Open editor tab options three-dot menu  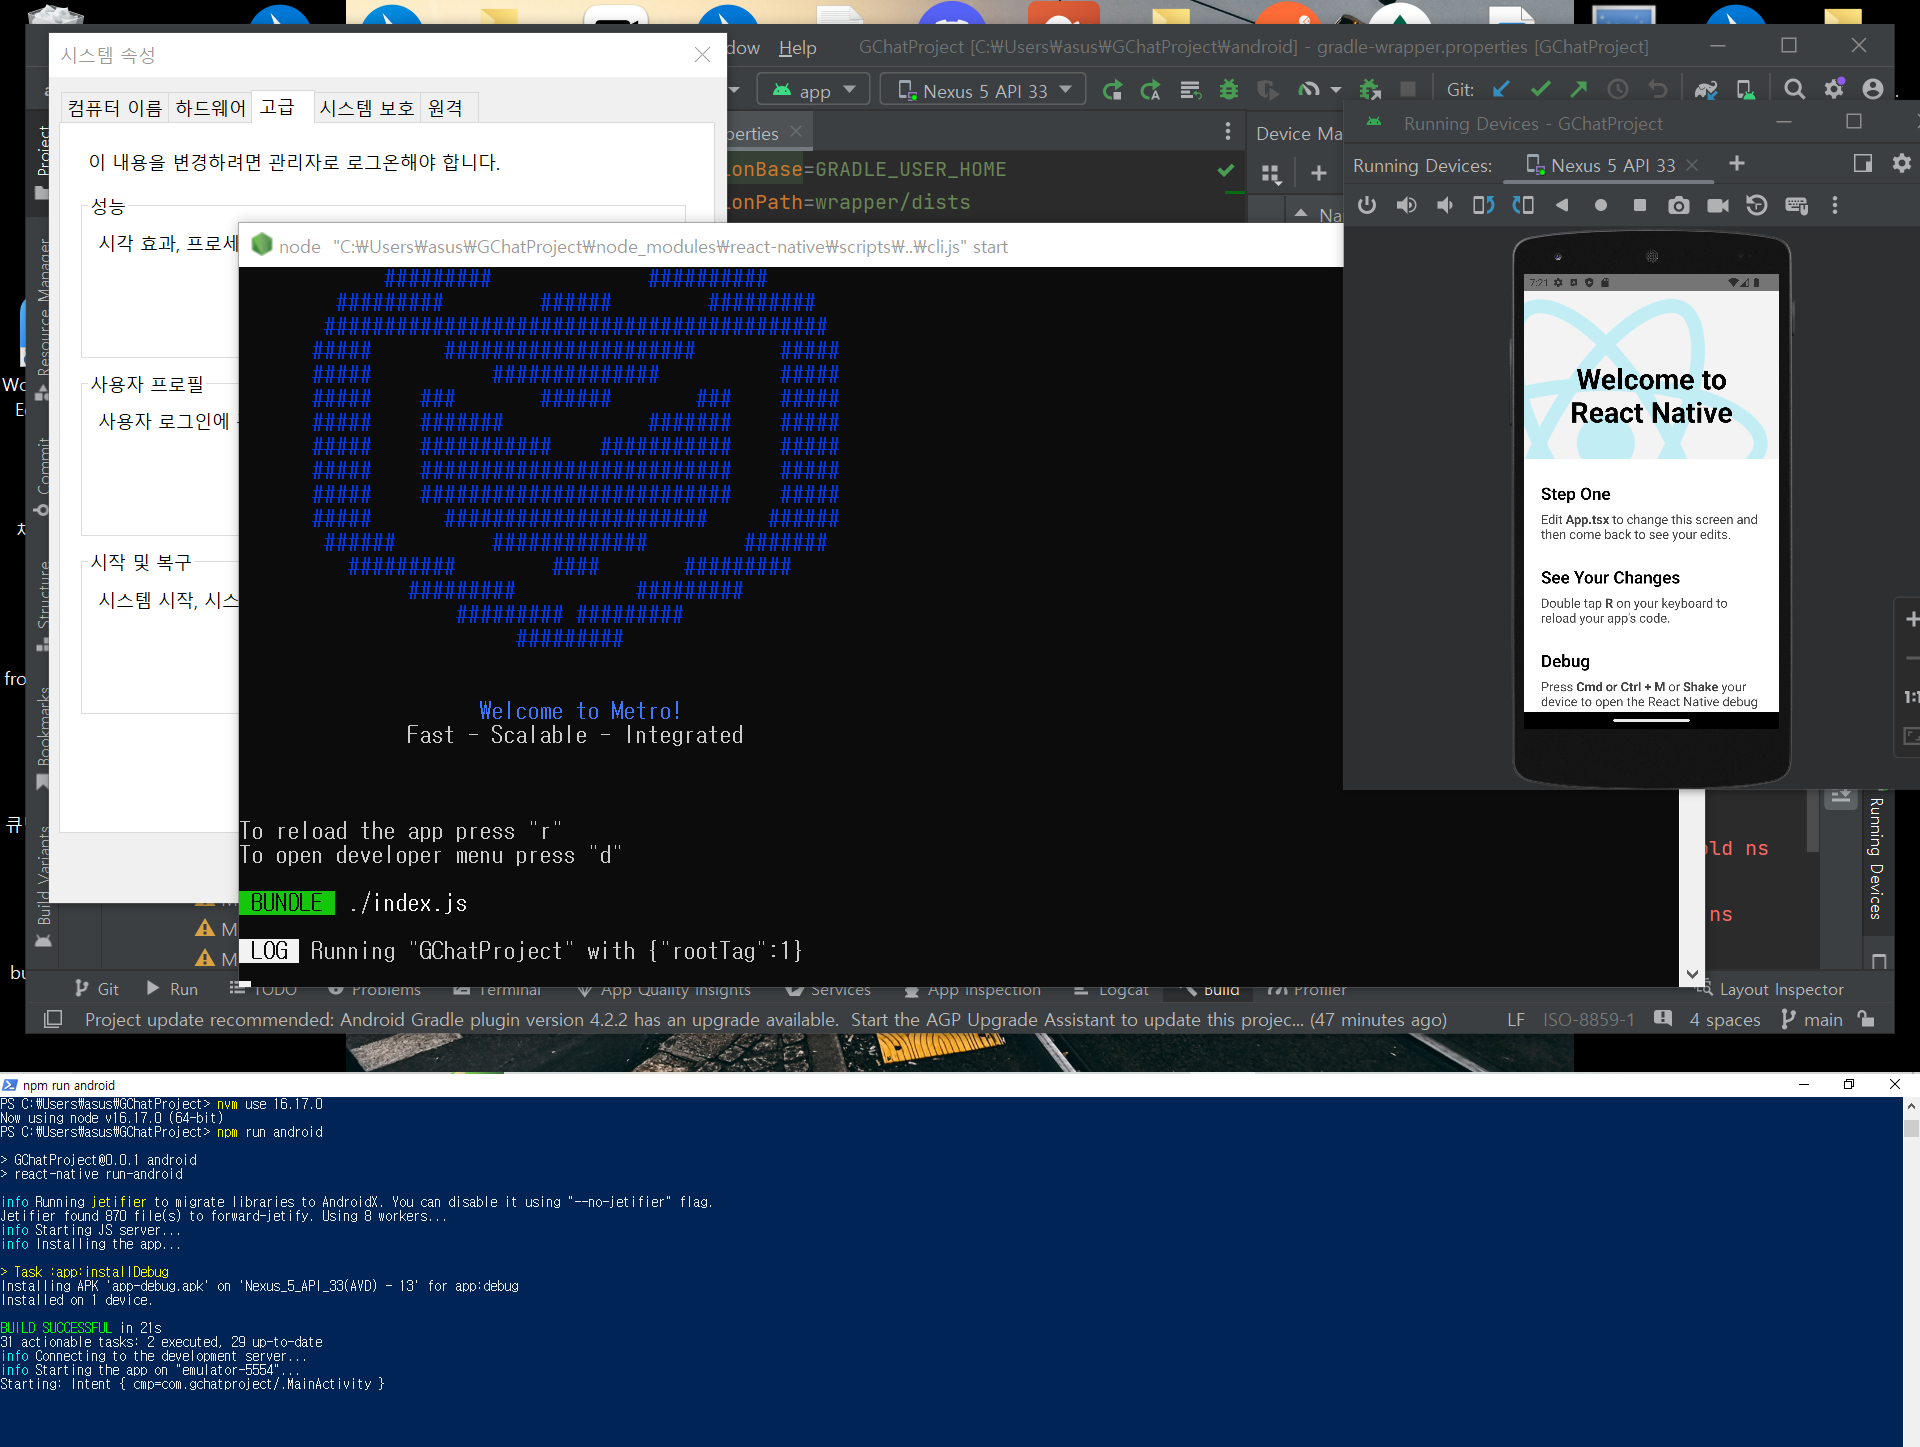click(1228, 132)
